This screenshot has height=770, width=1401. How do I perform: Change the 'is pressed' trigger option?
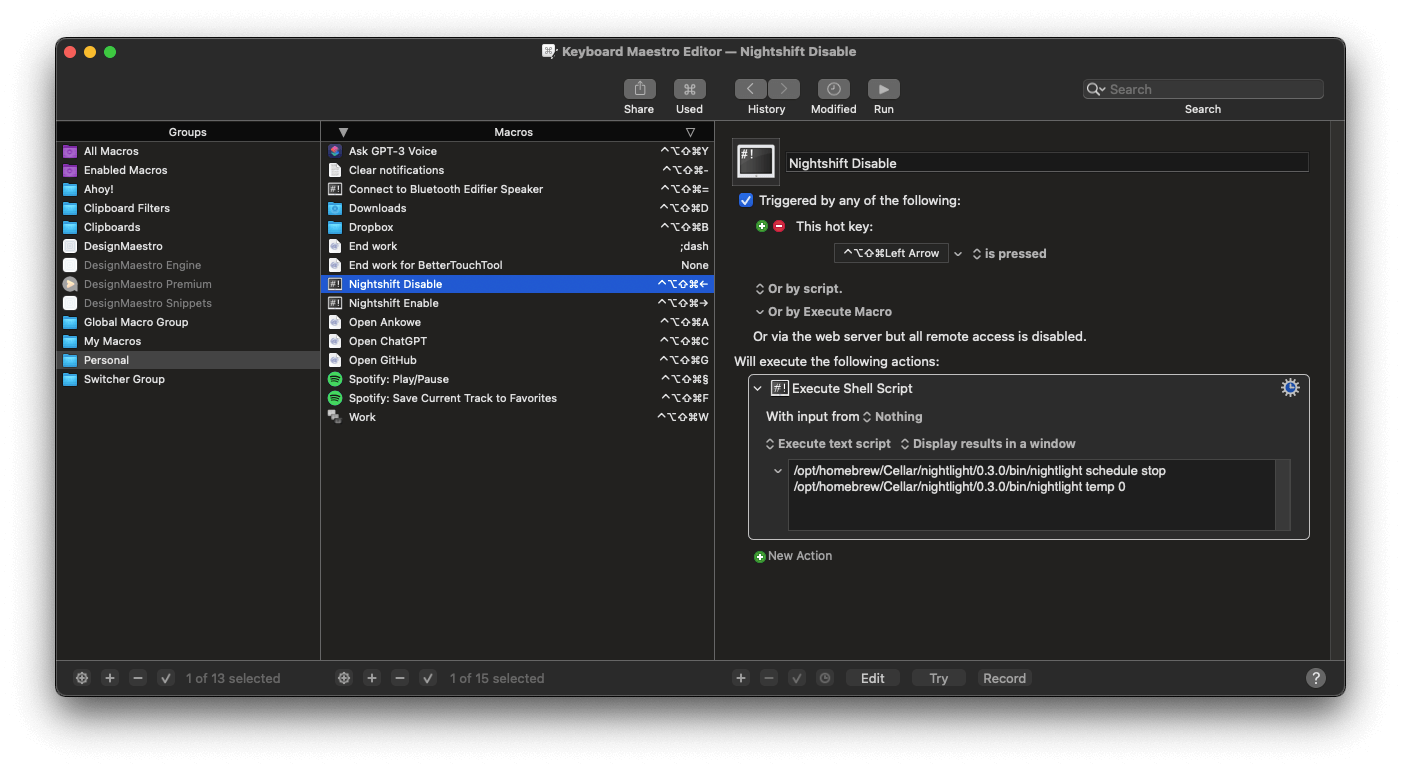[1009, 254]
